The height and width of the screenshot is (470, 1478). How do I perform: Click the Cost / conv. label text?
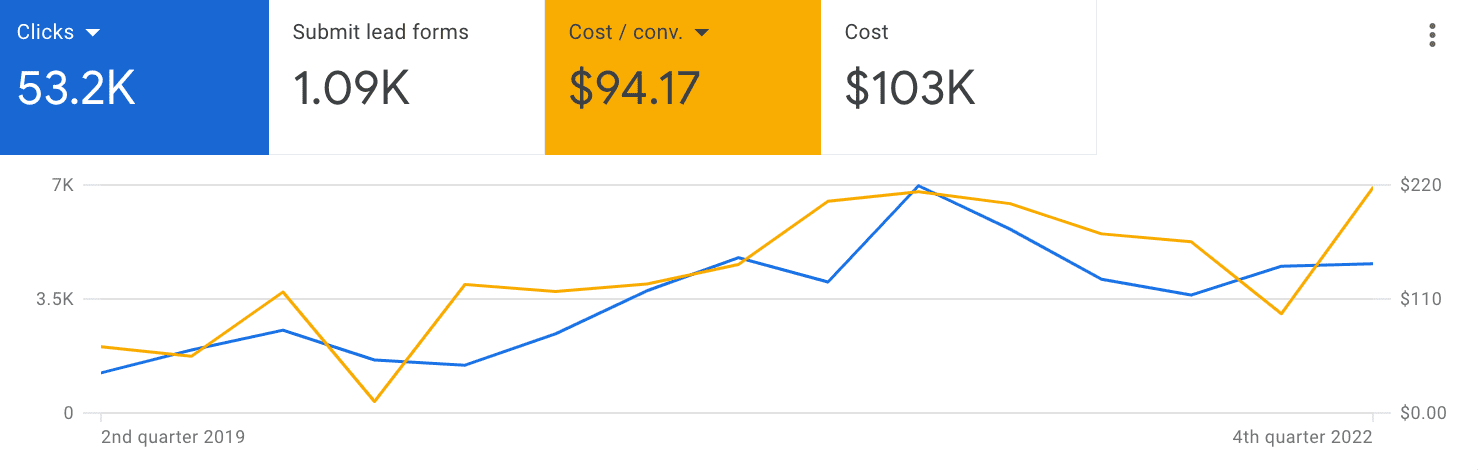pyautogui.click(x=626, y=32)
